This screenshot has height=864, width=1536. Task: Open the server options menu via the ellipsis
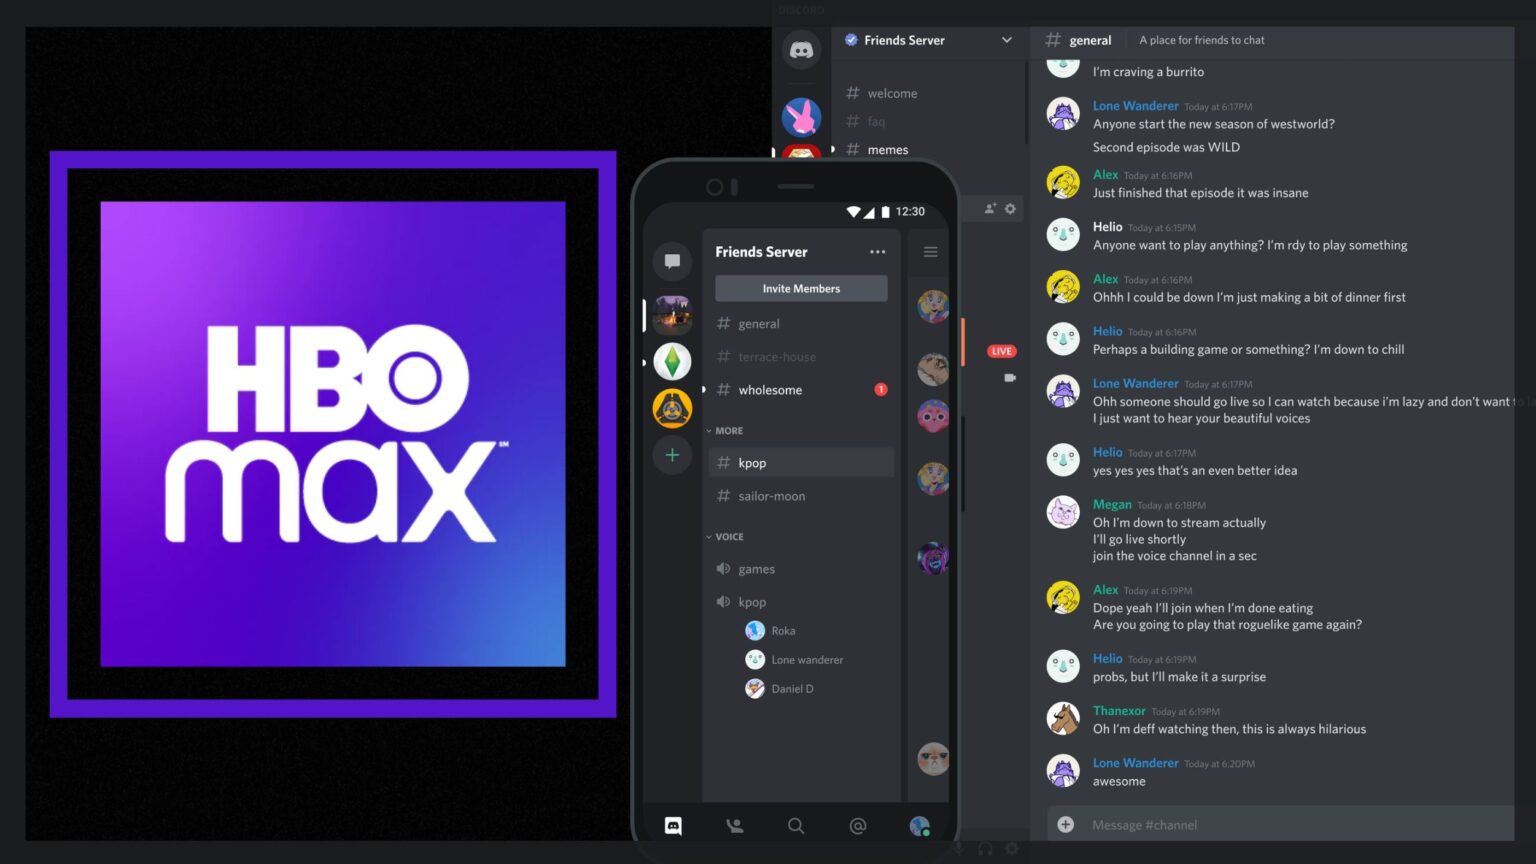[877, 252]
